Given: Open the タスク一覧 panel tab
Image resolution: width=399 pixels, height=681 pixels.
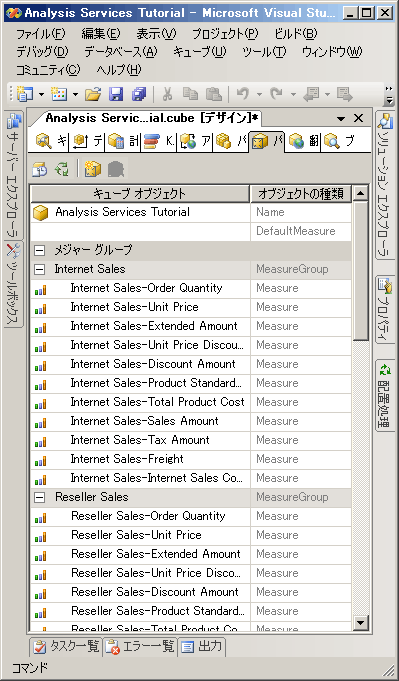Looking at the screenshot, I should pyautogui.click(x=66, y=646).
